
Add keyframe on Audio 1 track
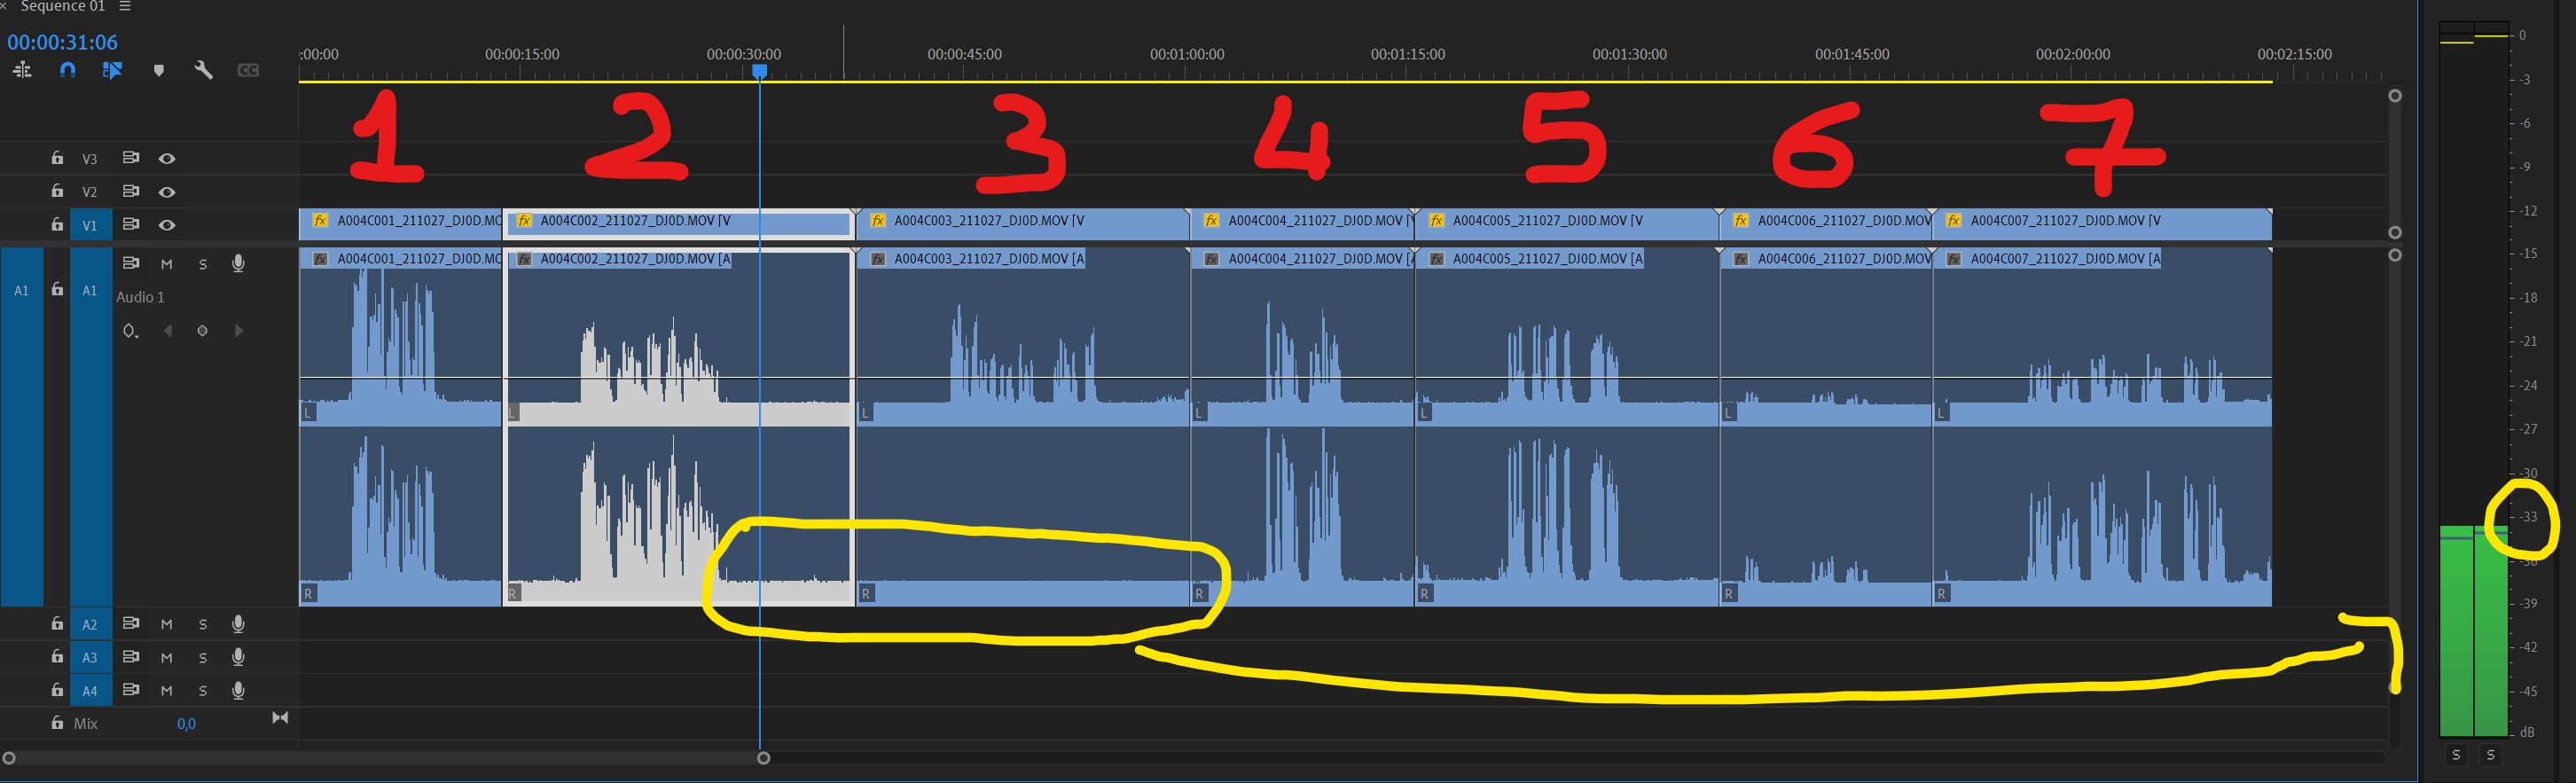pos(202,331)
